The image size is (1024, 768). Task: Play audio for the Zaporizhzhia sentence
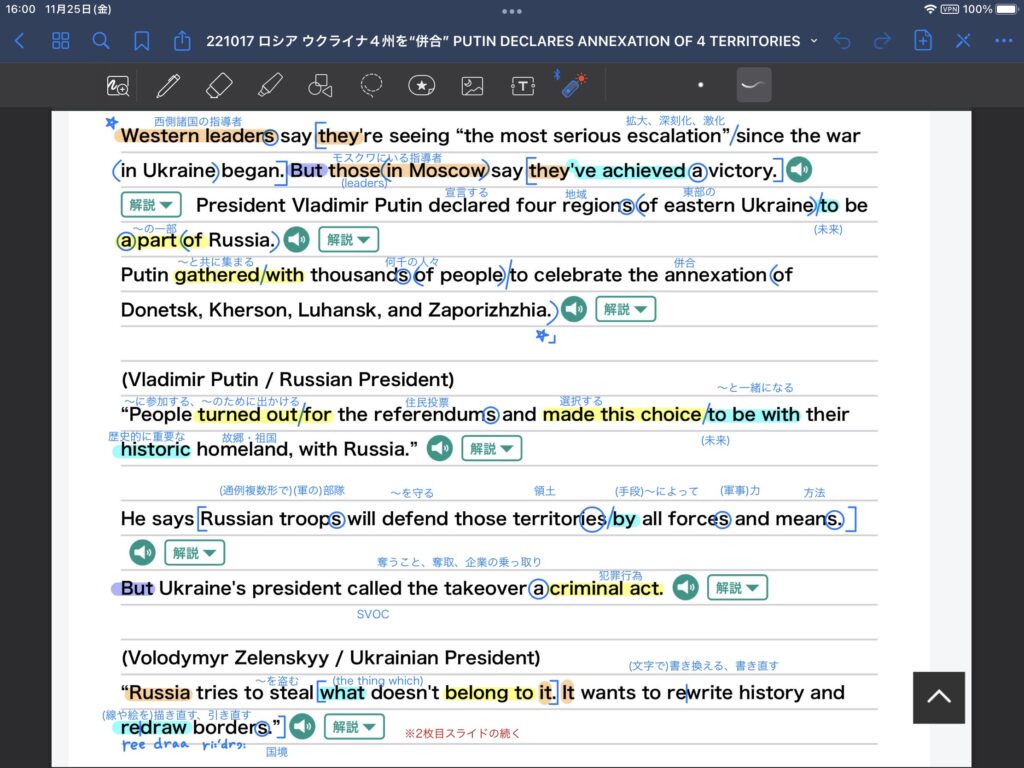[574, 309]
